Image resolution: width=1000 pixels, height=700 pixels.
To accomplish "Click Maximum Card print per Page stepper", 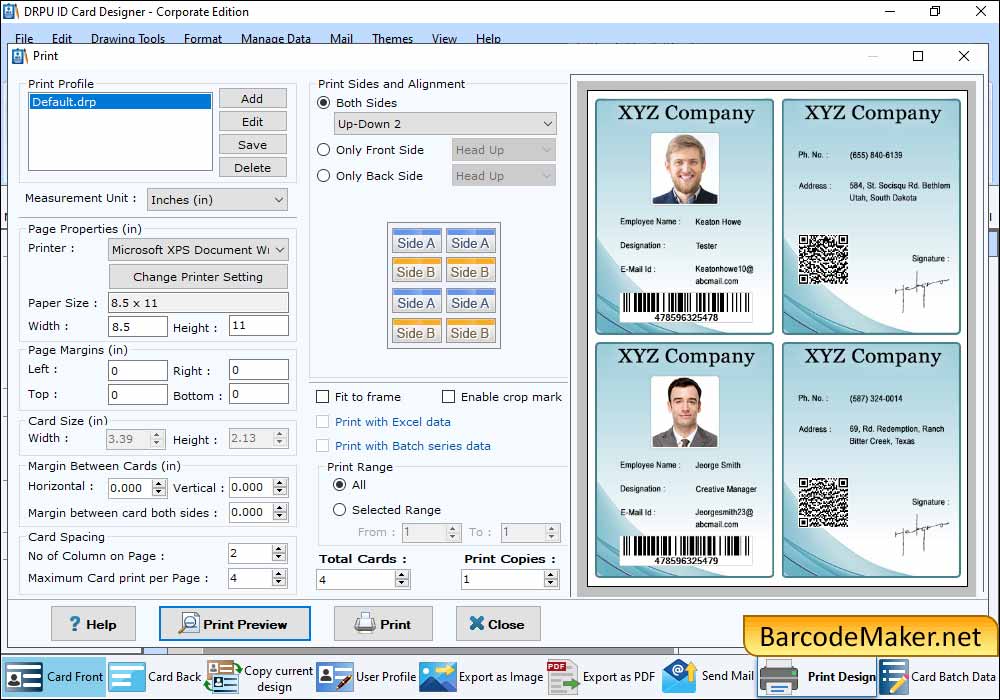I will coord(279,578).
